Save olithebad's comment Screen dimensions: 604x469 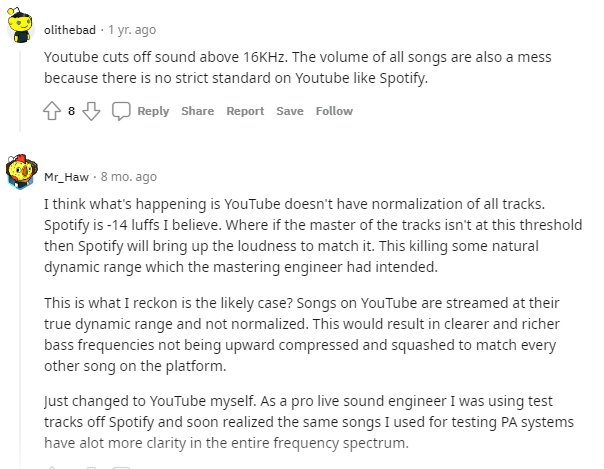pyautogui.click(x=290, y=111)
